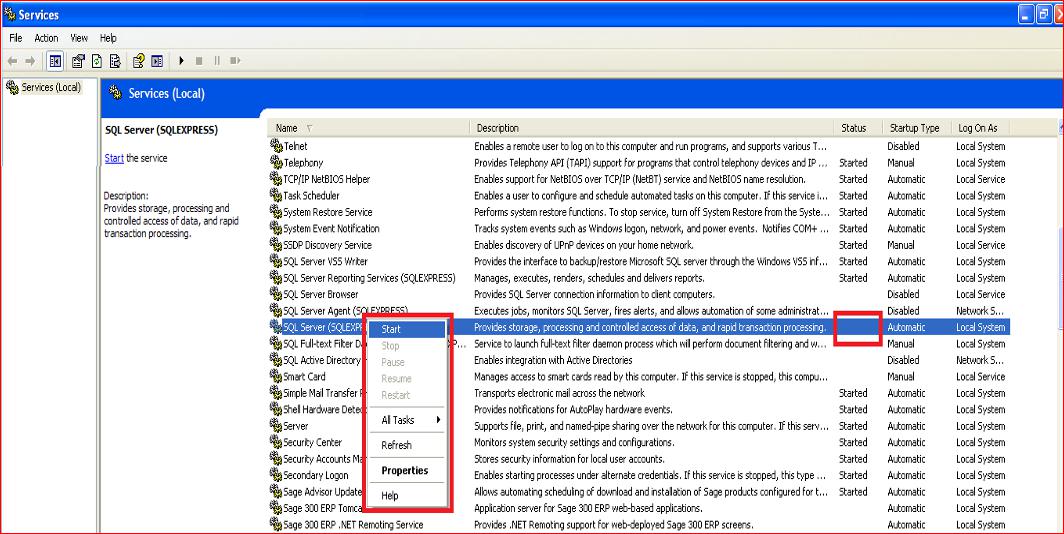Select the SQL Server VSS Writer row
This screenshot has width=1064, height=534.
coord(639,261)
